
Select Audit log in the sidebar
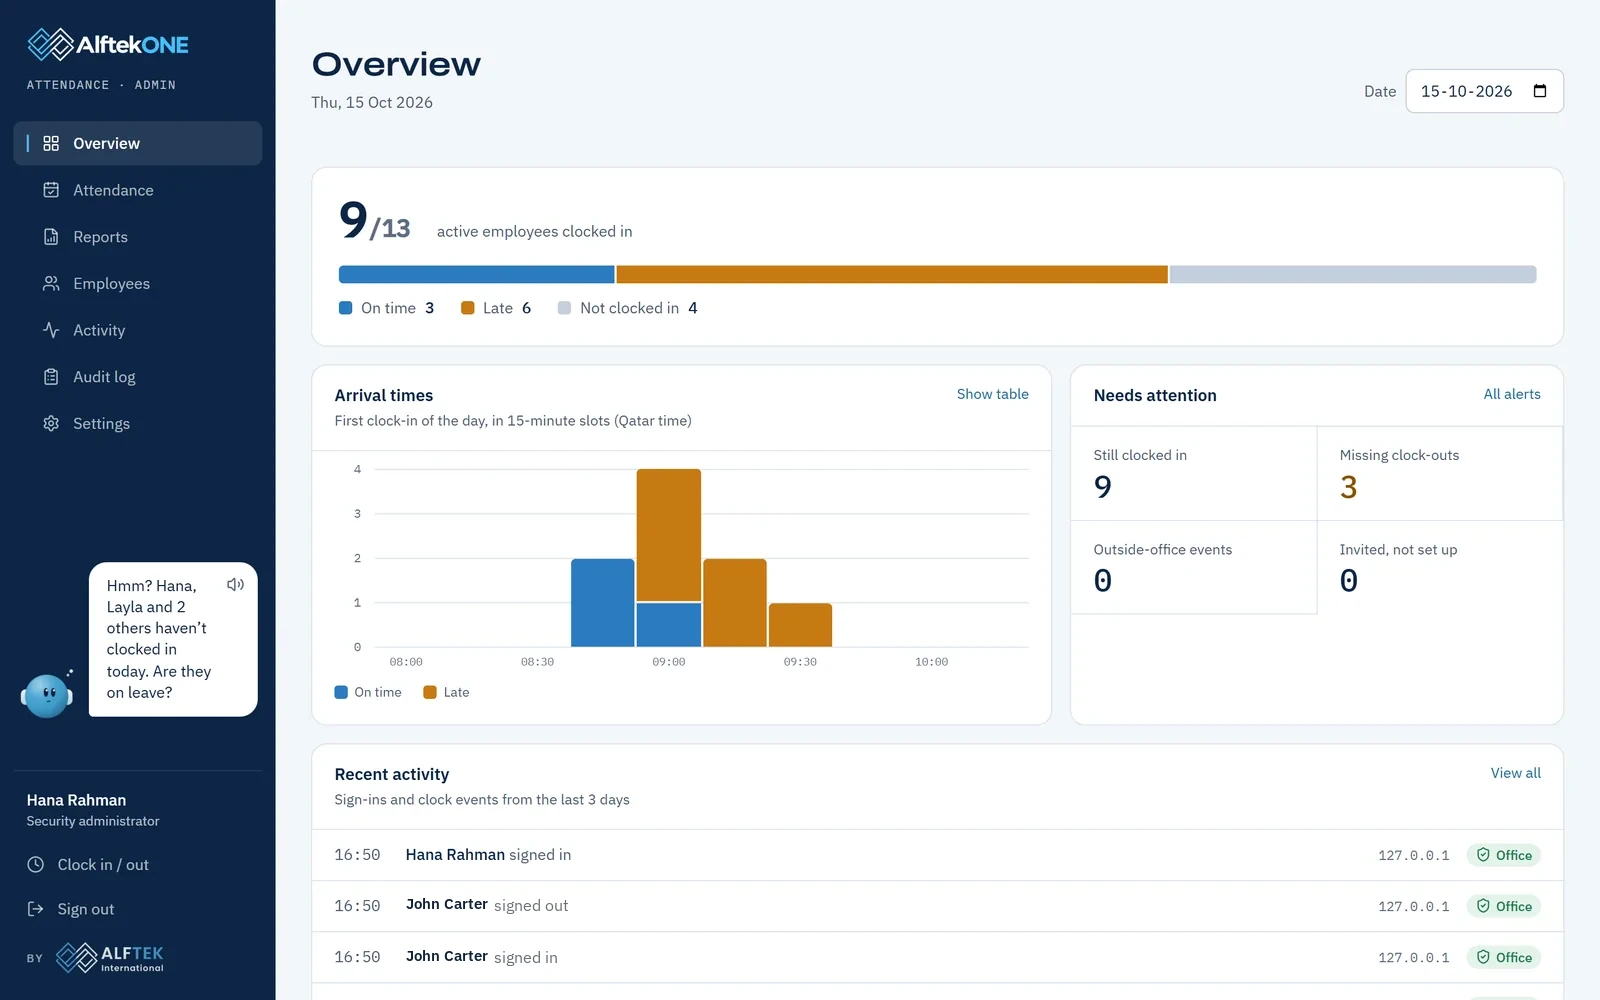(x=138, y=377)
